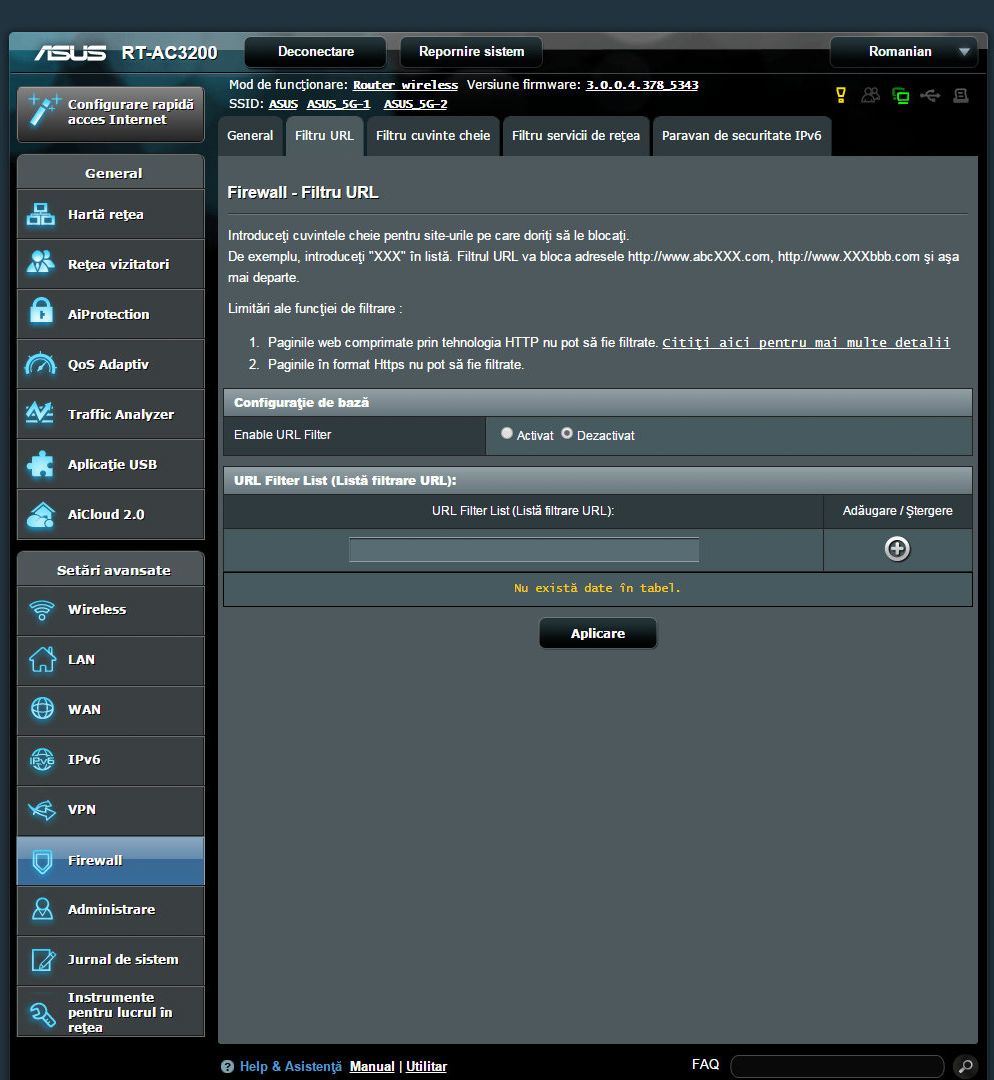
Task: Click the yellow lightbulb status icon
Action: tap(841, 95)
